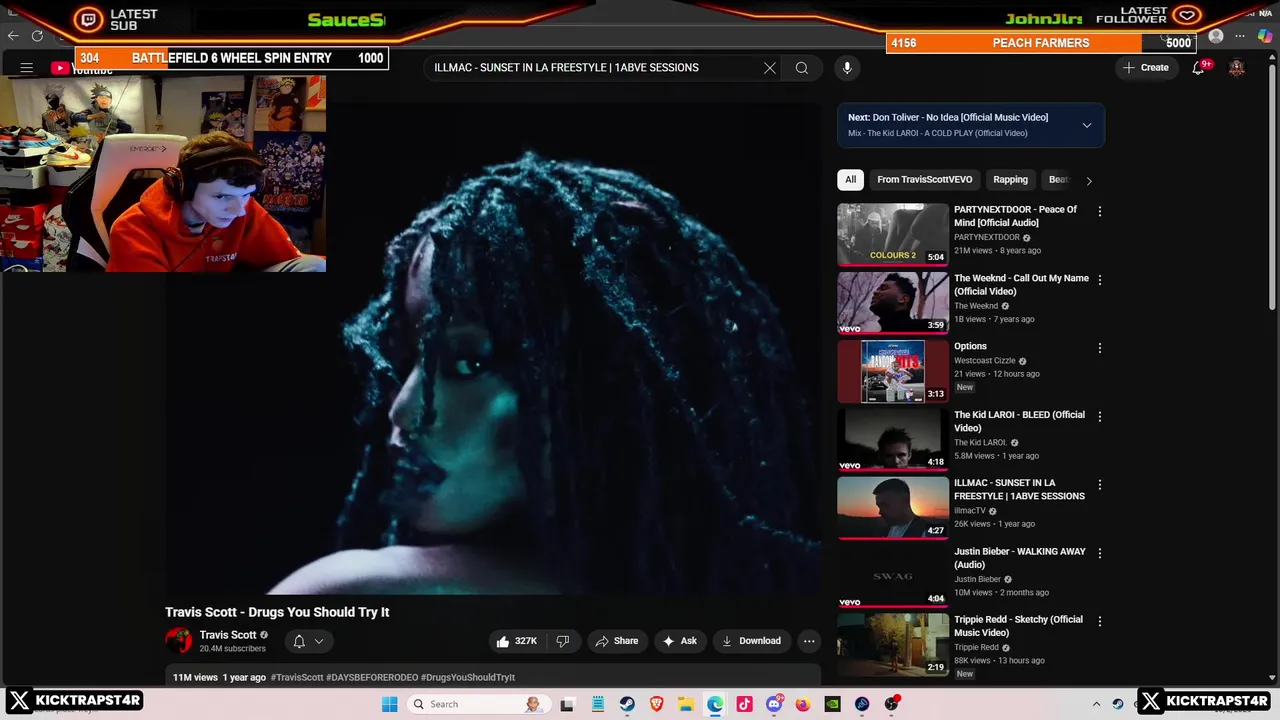The image size is (1280, 720).
Task: Open Task View on taskbar
Action: [568, 704]
